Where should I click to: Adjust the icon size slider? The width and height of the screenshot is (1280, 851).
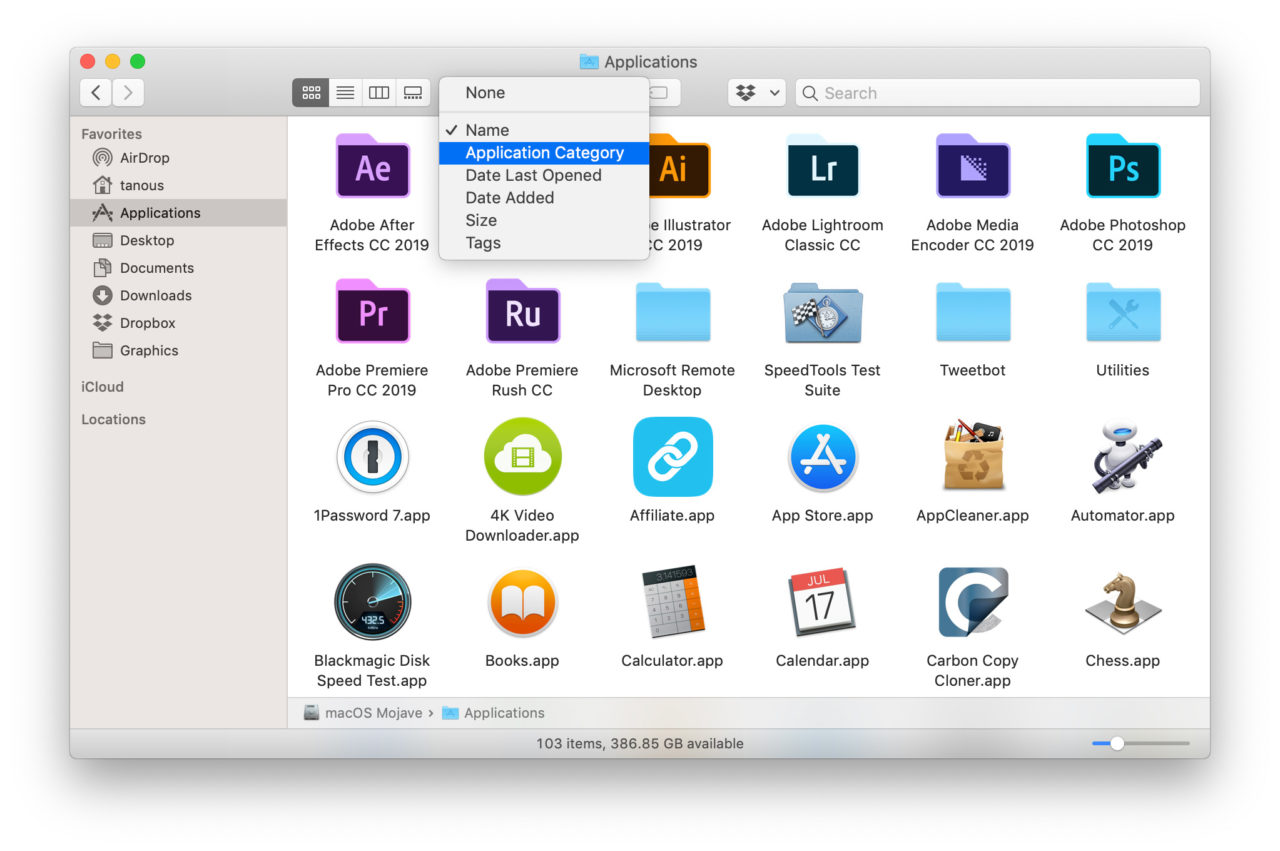1141,743
